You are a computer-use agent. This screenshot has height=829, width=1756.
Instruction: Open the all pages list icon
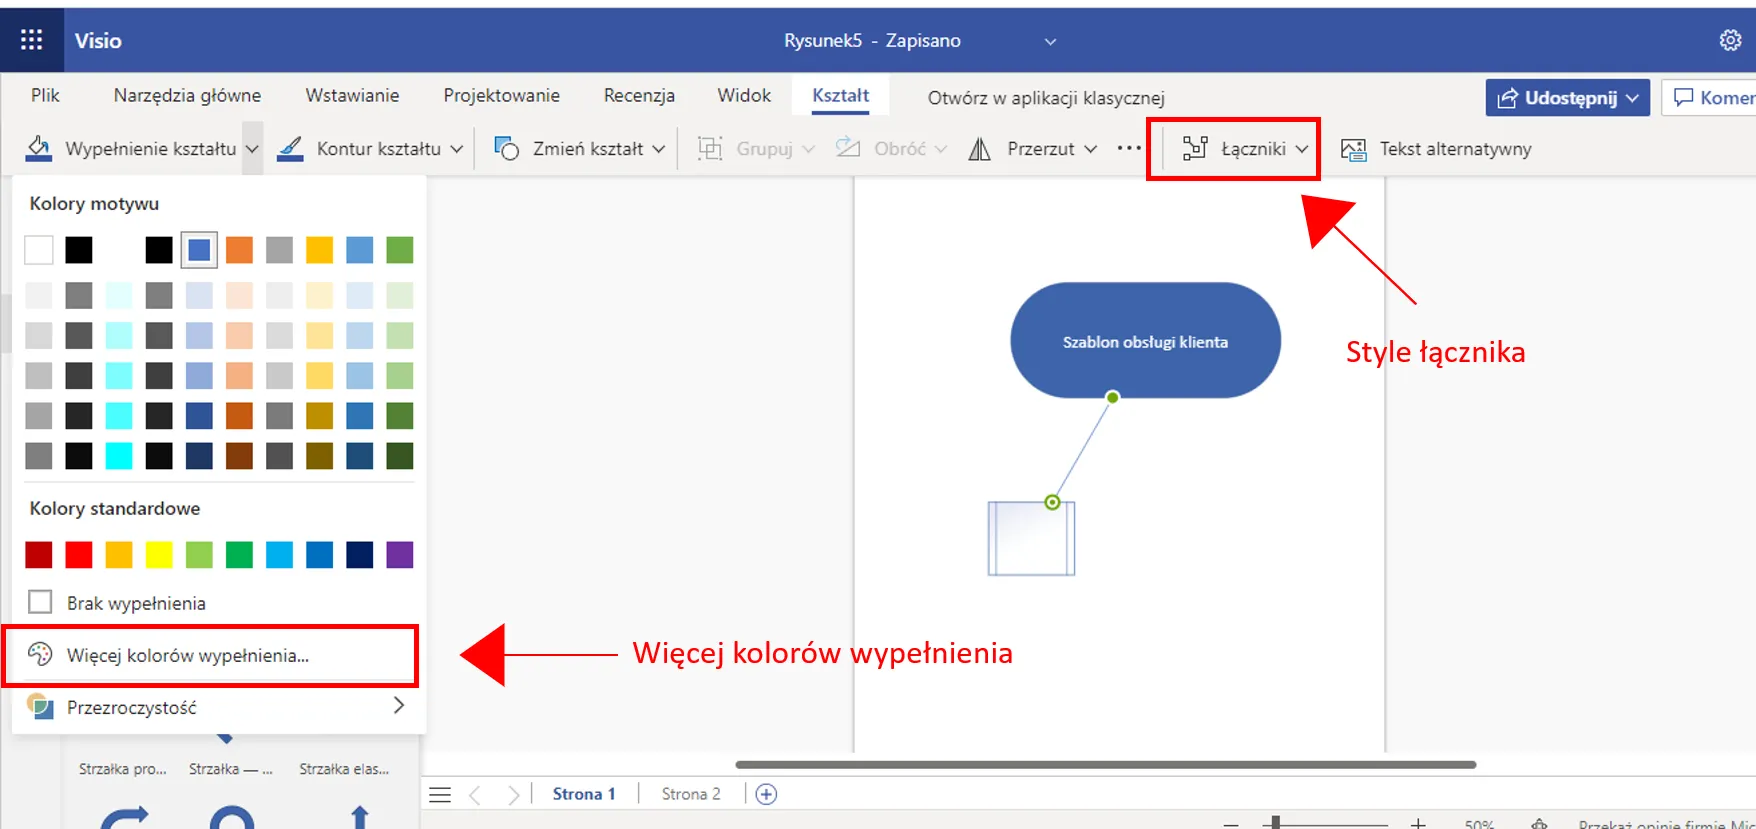click(440, 795)
